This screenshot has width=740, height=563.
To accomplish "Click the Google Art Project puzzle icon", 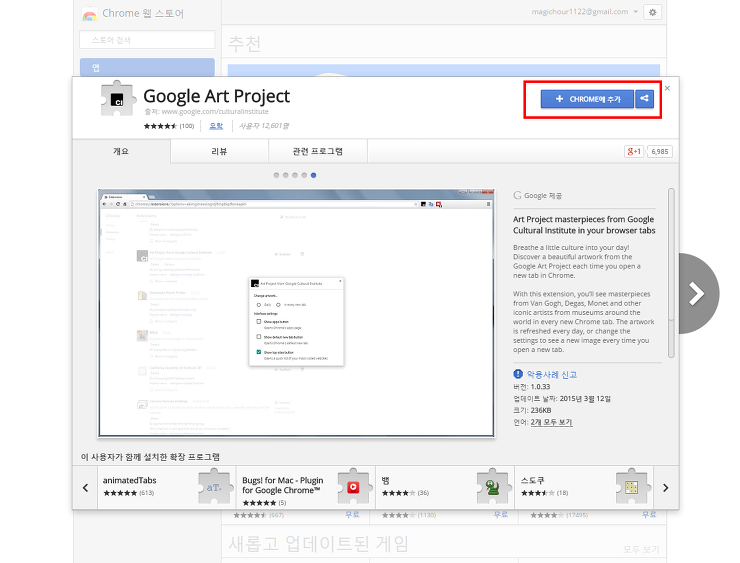I will tap(118, 99).
